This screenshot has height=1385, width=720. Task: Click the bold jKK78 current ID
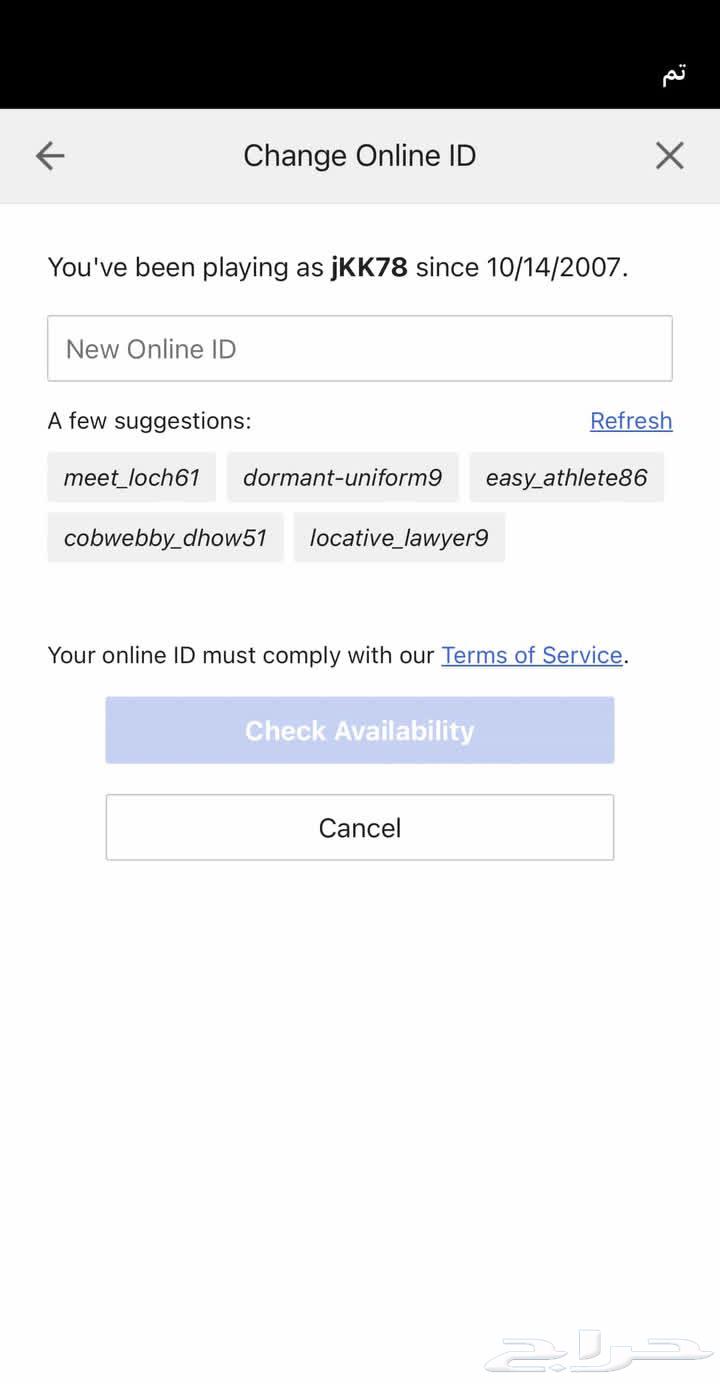pos(369,268)
